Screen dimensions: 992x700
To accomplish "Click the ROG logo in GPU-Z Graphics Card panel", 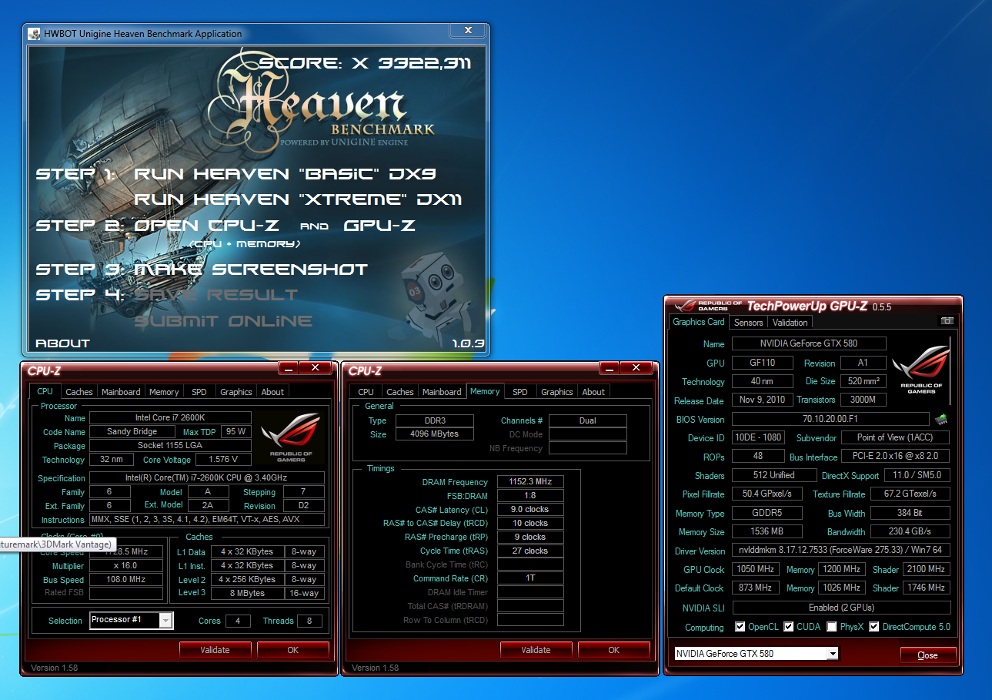I will click(x=921, y=371).
